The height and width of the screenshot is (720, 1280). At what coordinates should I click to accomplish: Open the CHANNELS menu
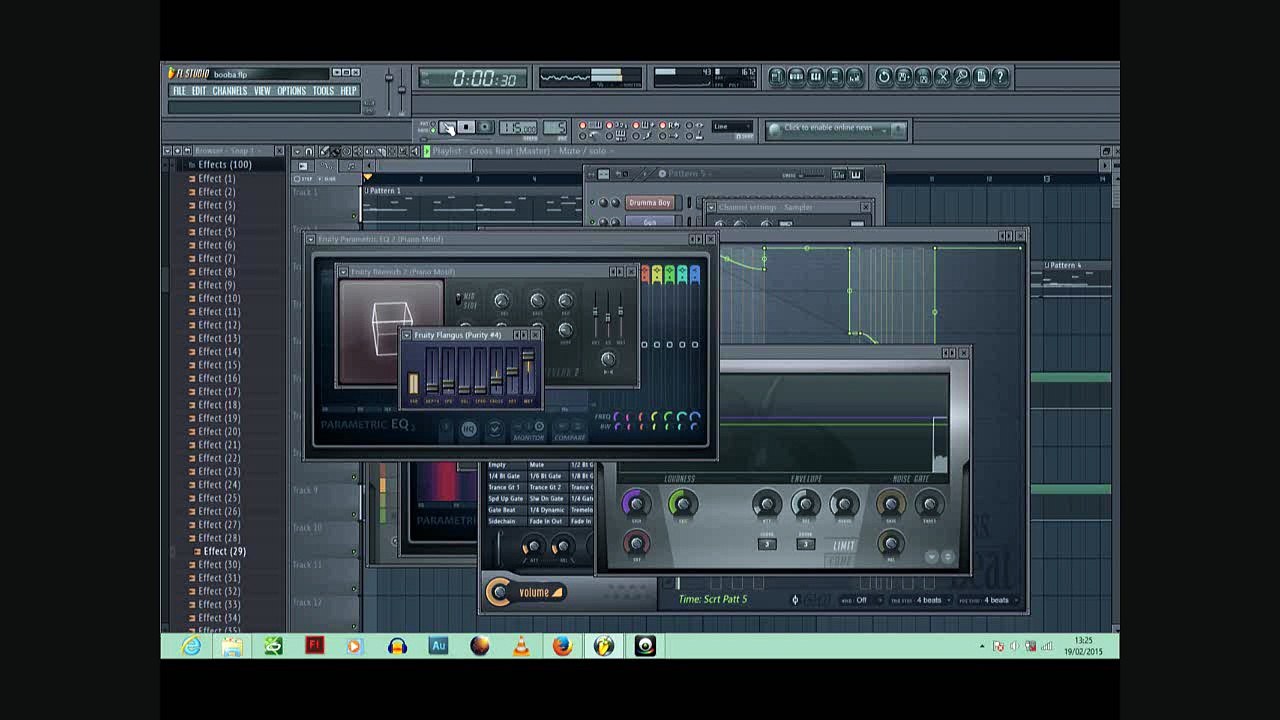pos(230,91)
